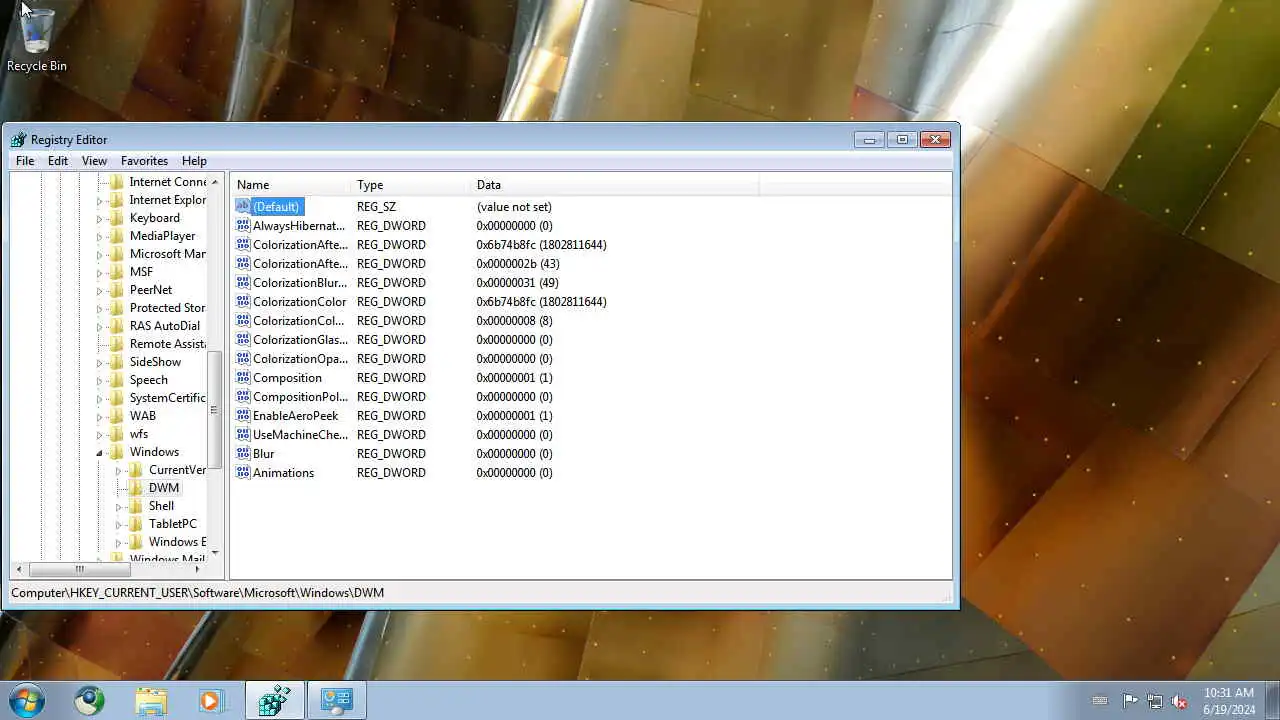Viewport: 1280px width, 720px height.
Task: Click the EnableAeroPeek DWORD icon
Action: tap(243, 416)
